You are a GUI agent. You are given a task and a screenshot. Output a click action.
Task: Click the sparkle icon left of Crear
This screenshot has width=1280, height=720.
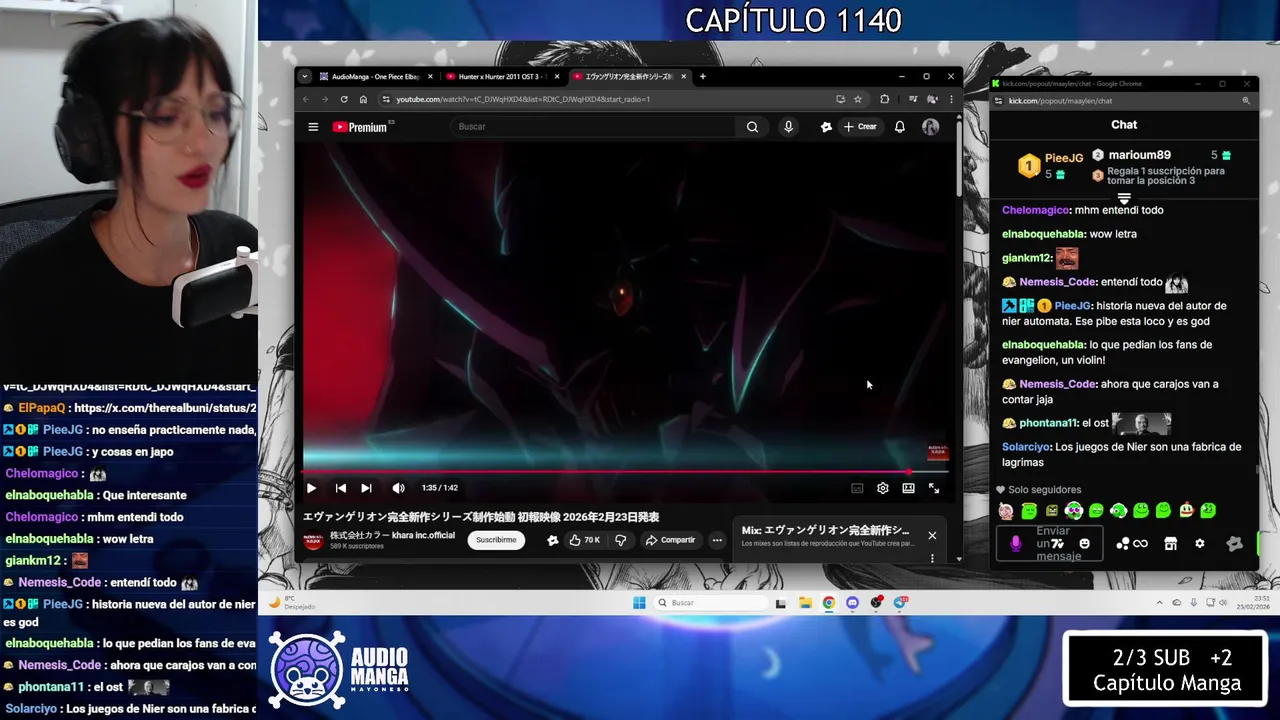[826, 127]
